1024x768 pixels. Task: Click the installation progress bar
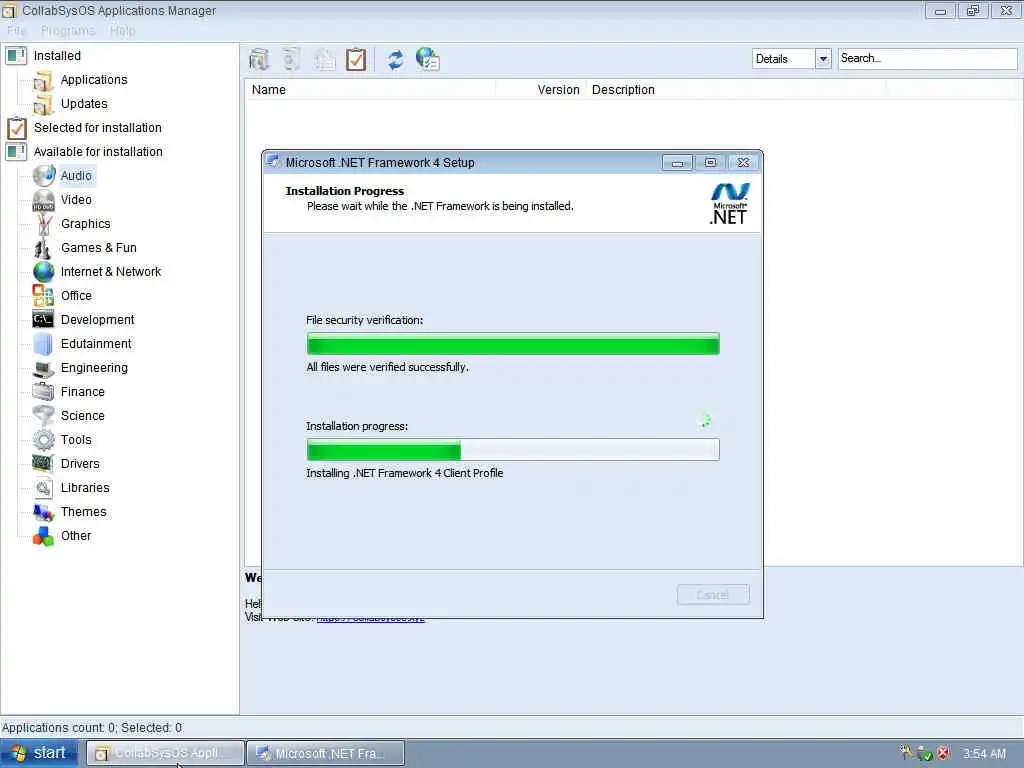(513, 449)
